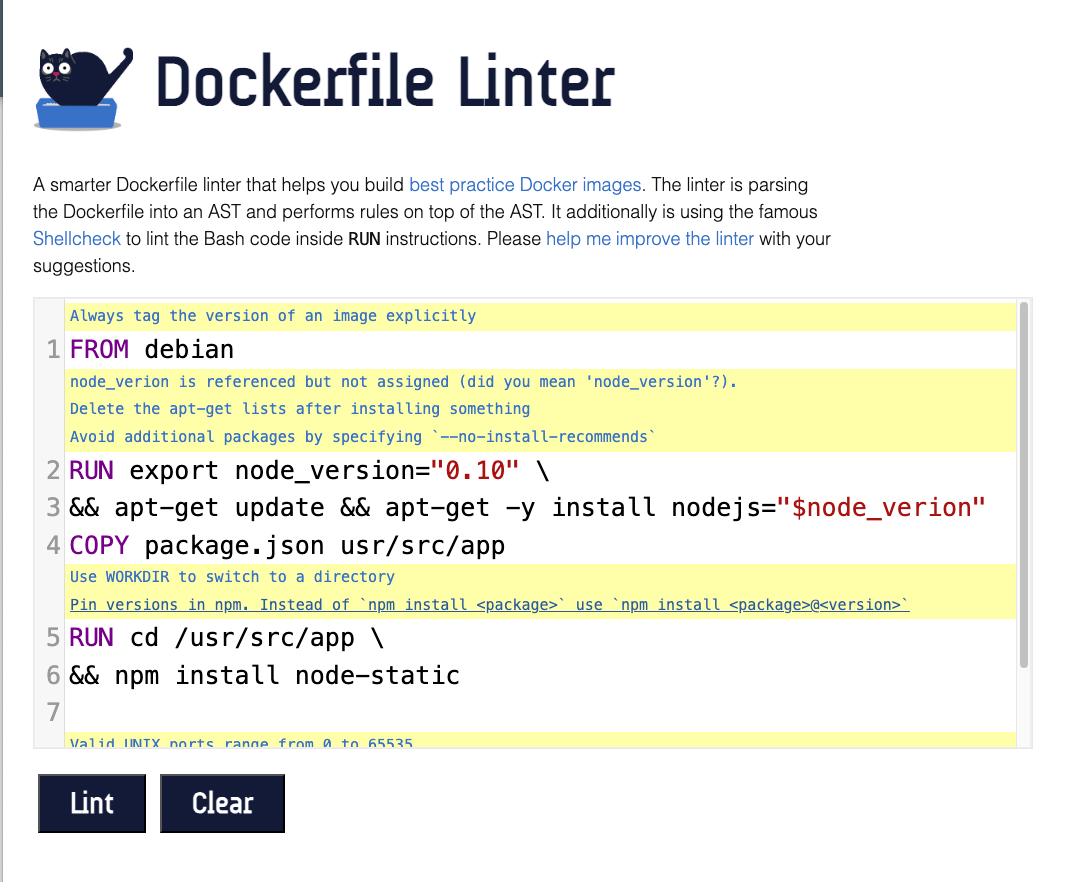Image resolution: width=1076 pixels, height=882 pixels.
Task: Click the RUN cd /usr/src/app line
Action: [x=226, y=638]
